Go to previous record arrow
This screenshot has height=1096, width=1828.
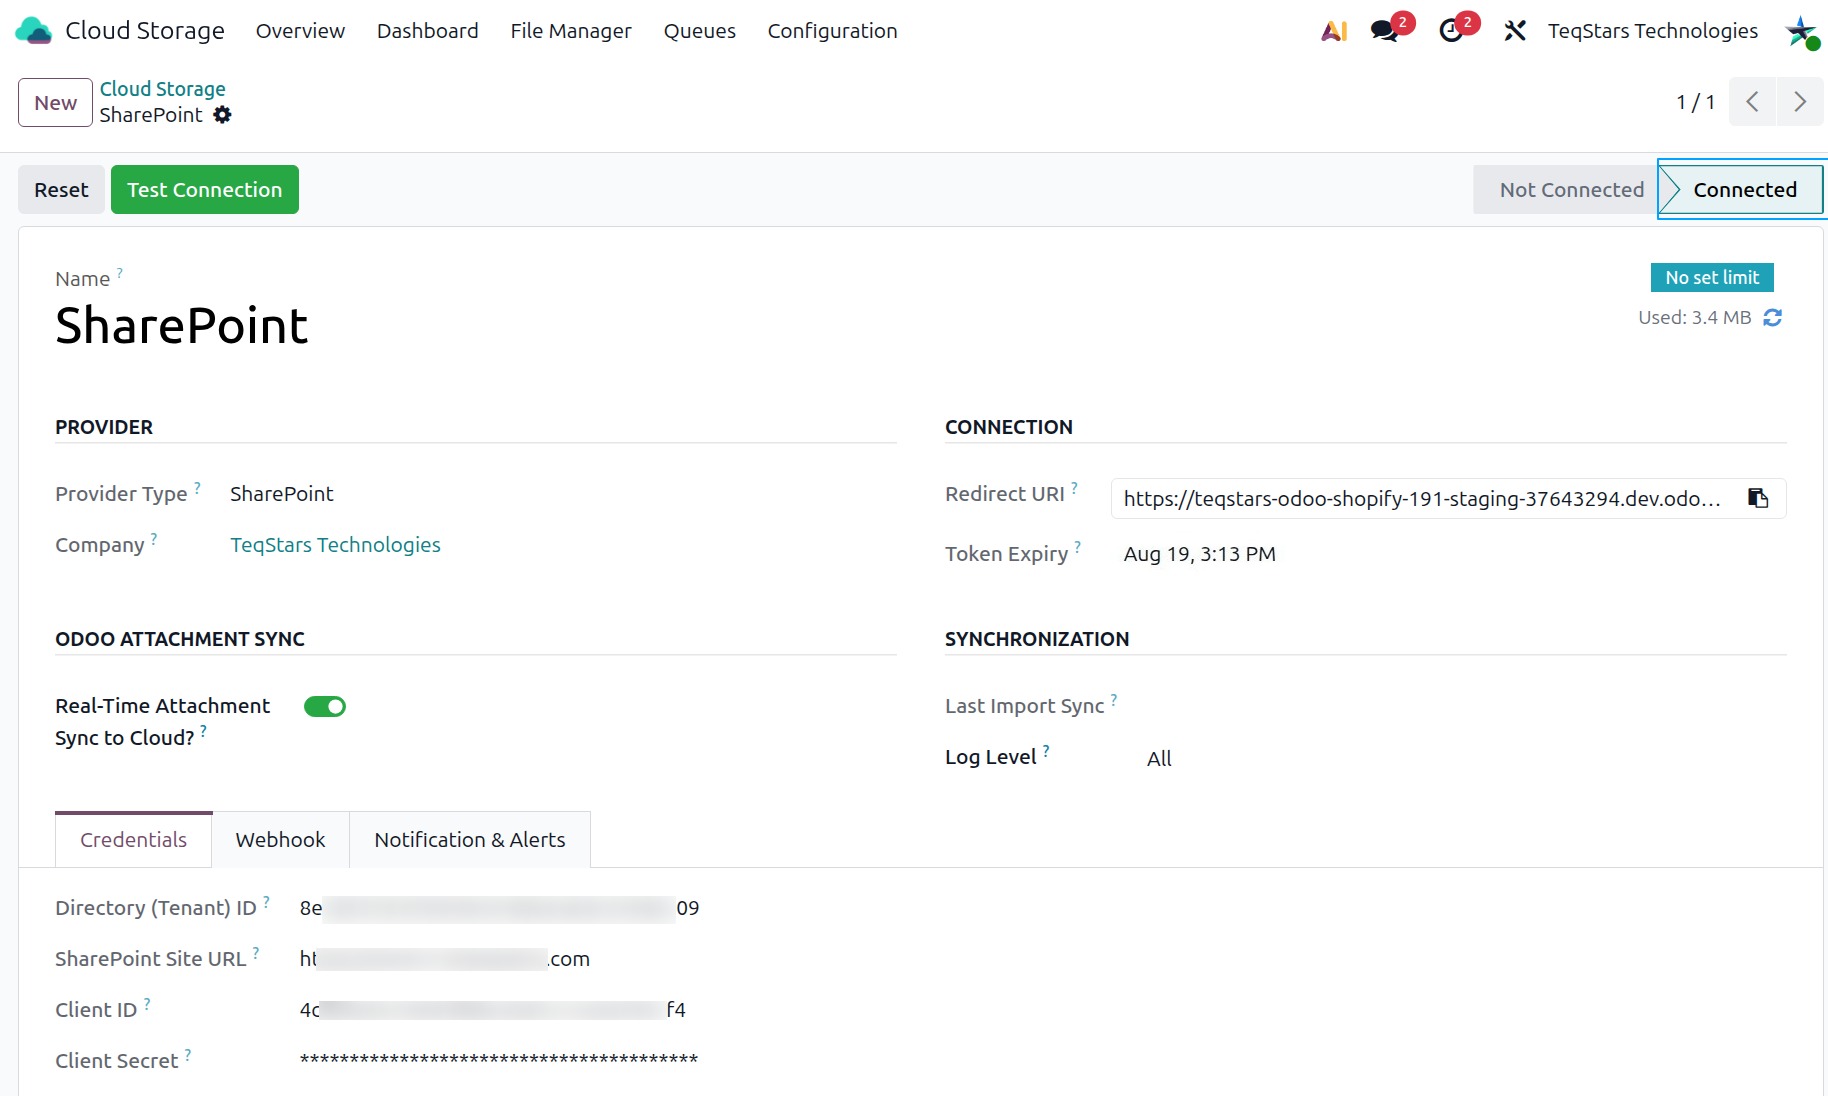click(x=1752, y=102)
